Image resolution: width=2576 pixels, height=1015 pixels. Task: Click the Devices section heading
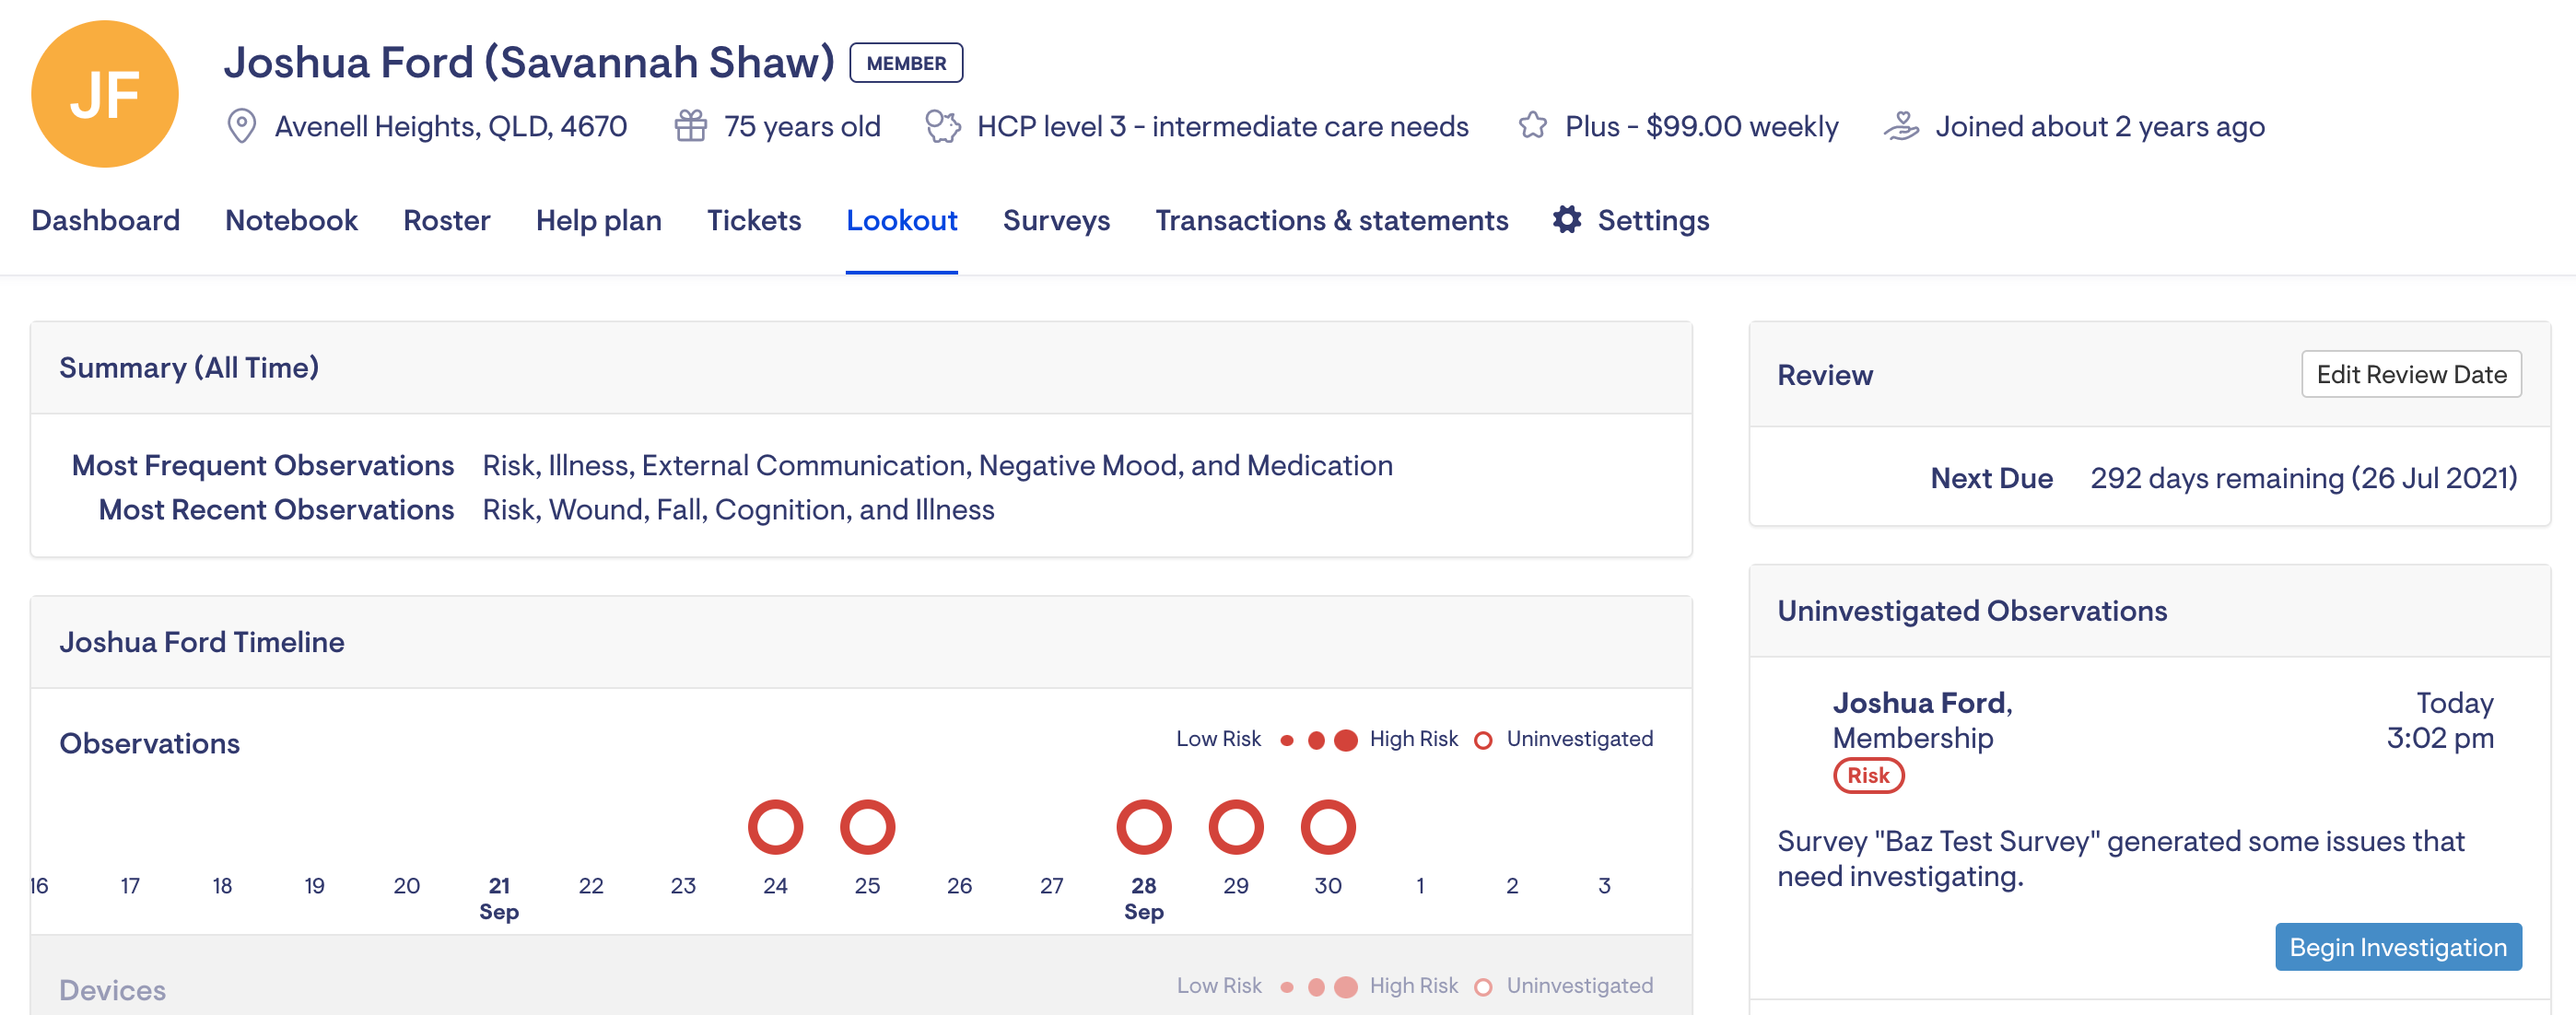(x=113, y=990)
